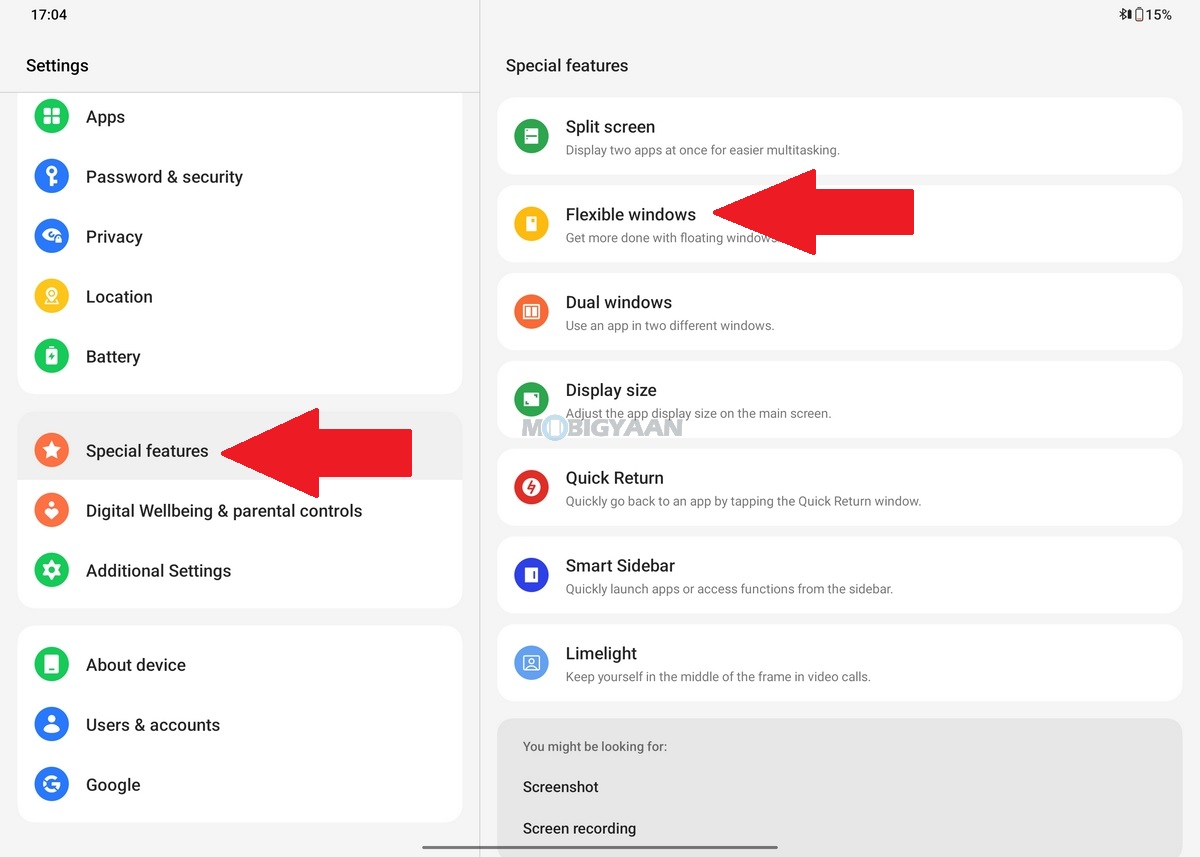Image resolution: width=1200 pixels, height=857 pixels.
Task: Tap the yellow Location pin icon
Action: coord(52,297)
